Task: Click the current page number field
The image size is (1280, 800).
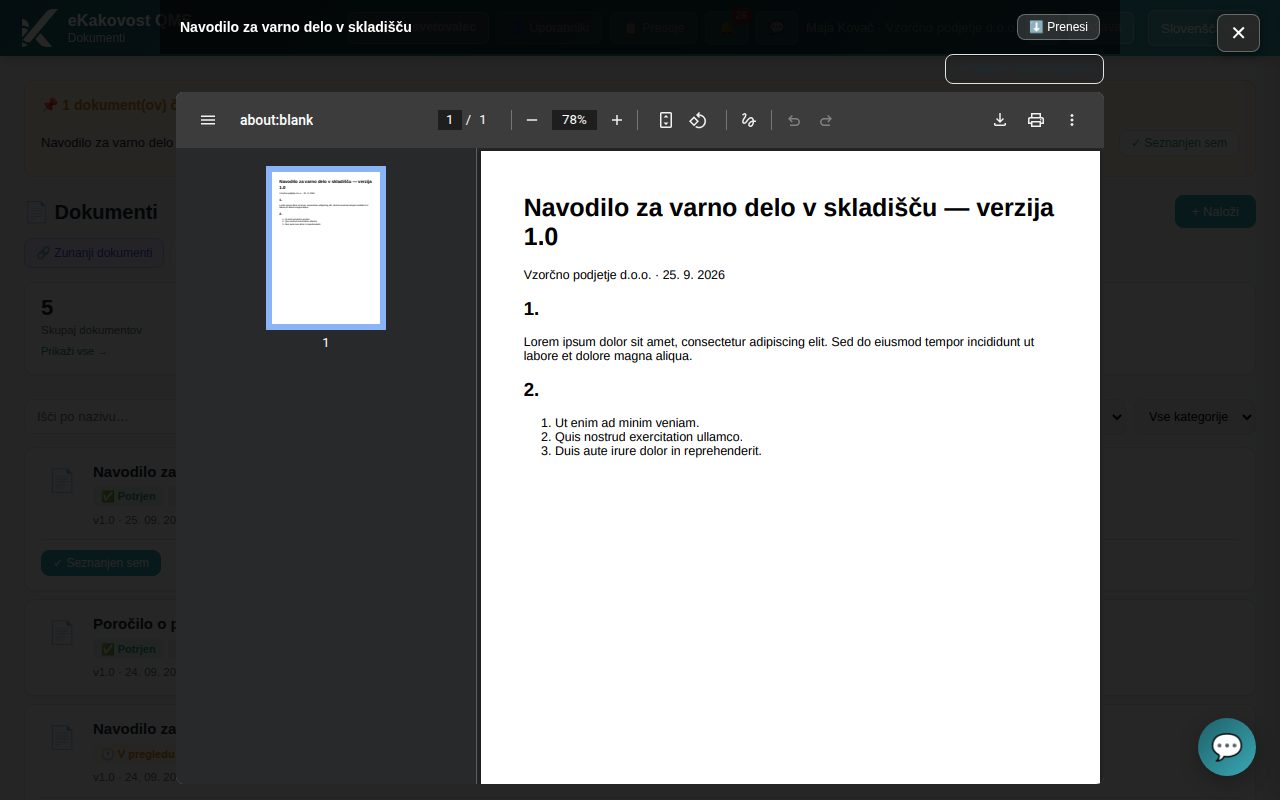Action: (449, 120)
